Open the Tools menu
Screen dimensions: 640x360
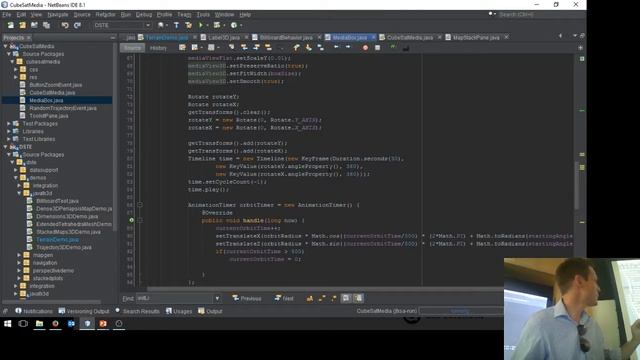pos(203,14)
